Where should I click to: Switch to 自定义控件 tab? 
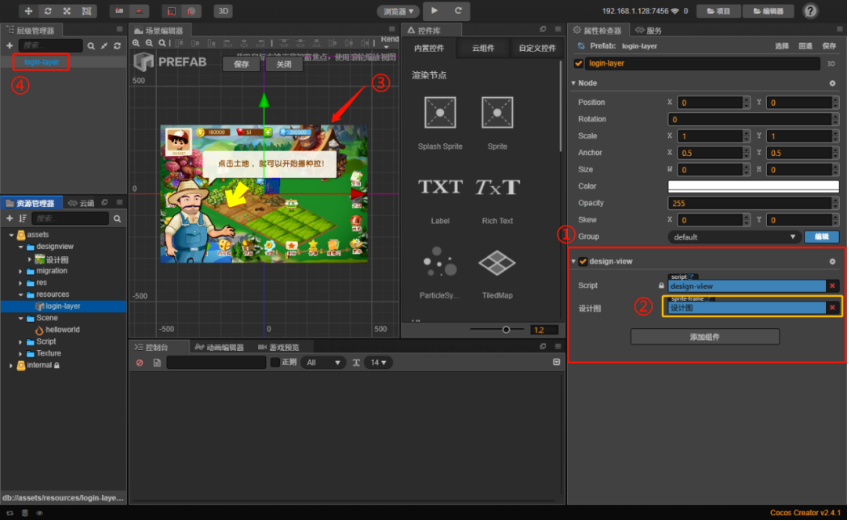pyautogui.click(x=537, y=48)
